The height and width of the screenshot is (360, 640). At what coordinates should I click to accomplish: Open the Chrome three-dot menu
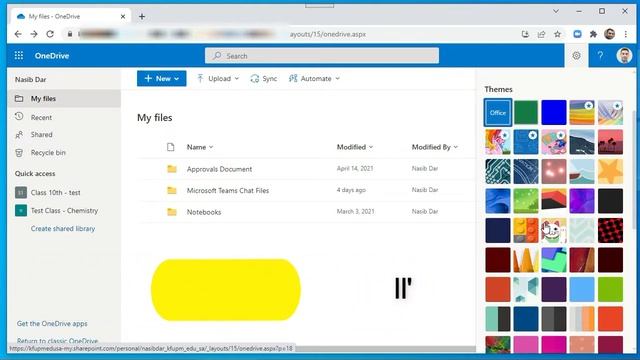click(x=626, y=34)
